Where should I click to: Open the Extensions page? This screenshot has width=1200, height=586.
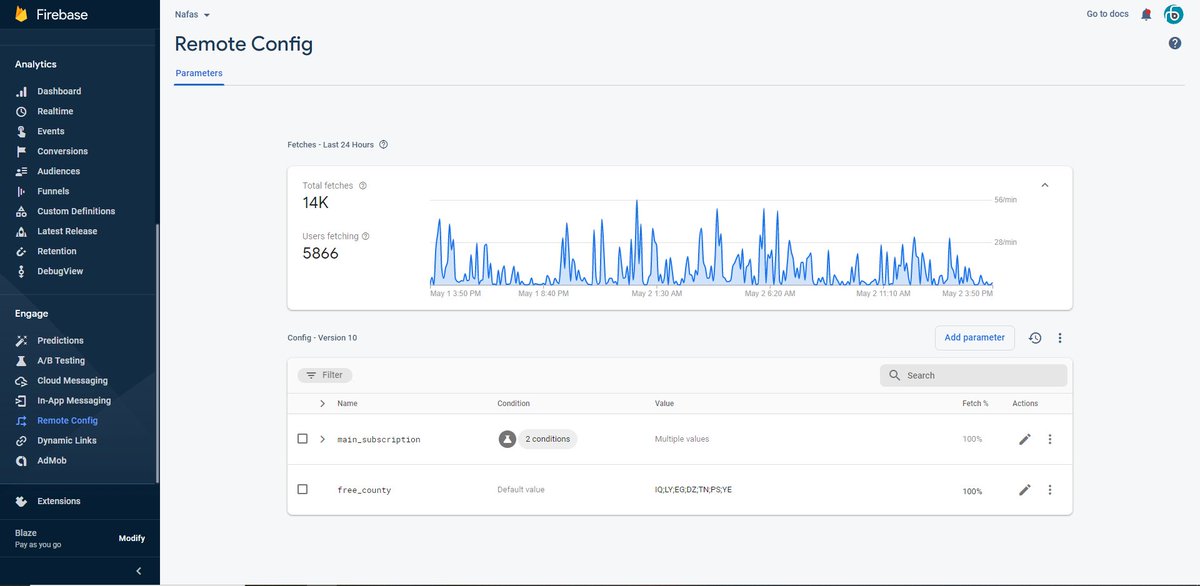[x=58, y=501]
